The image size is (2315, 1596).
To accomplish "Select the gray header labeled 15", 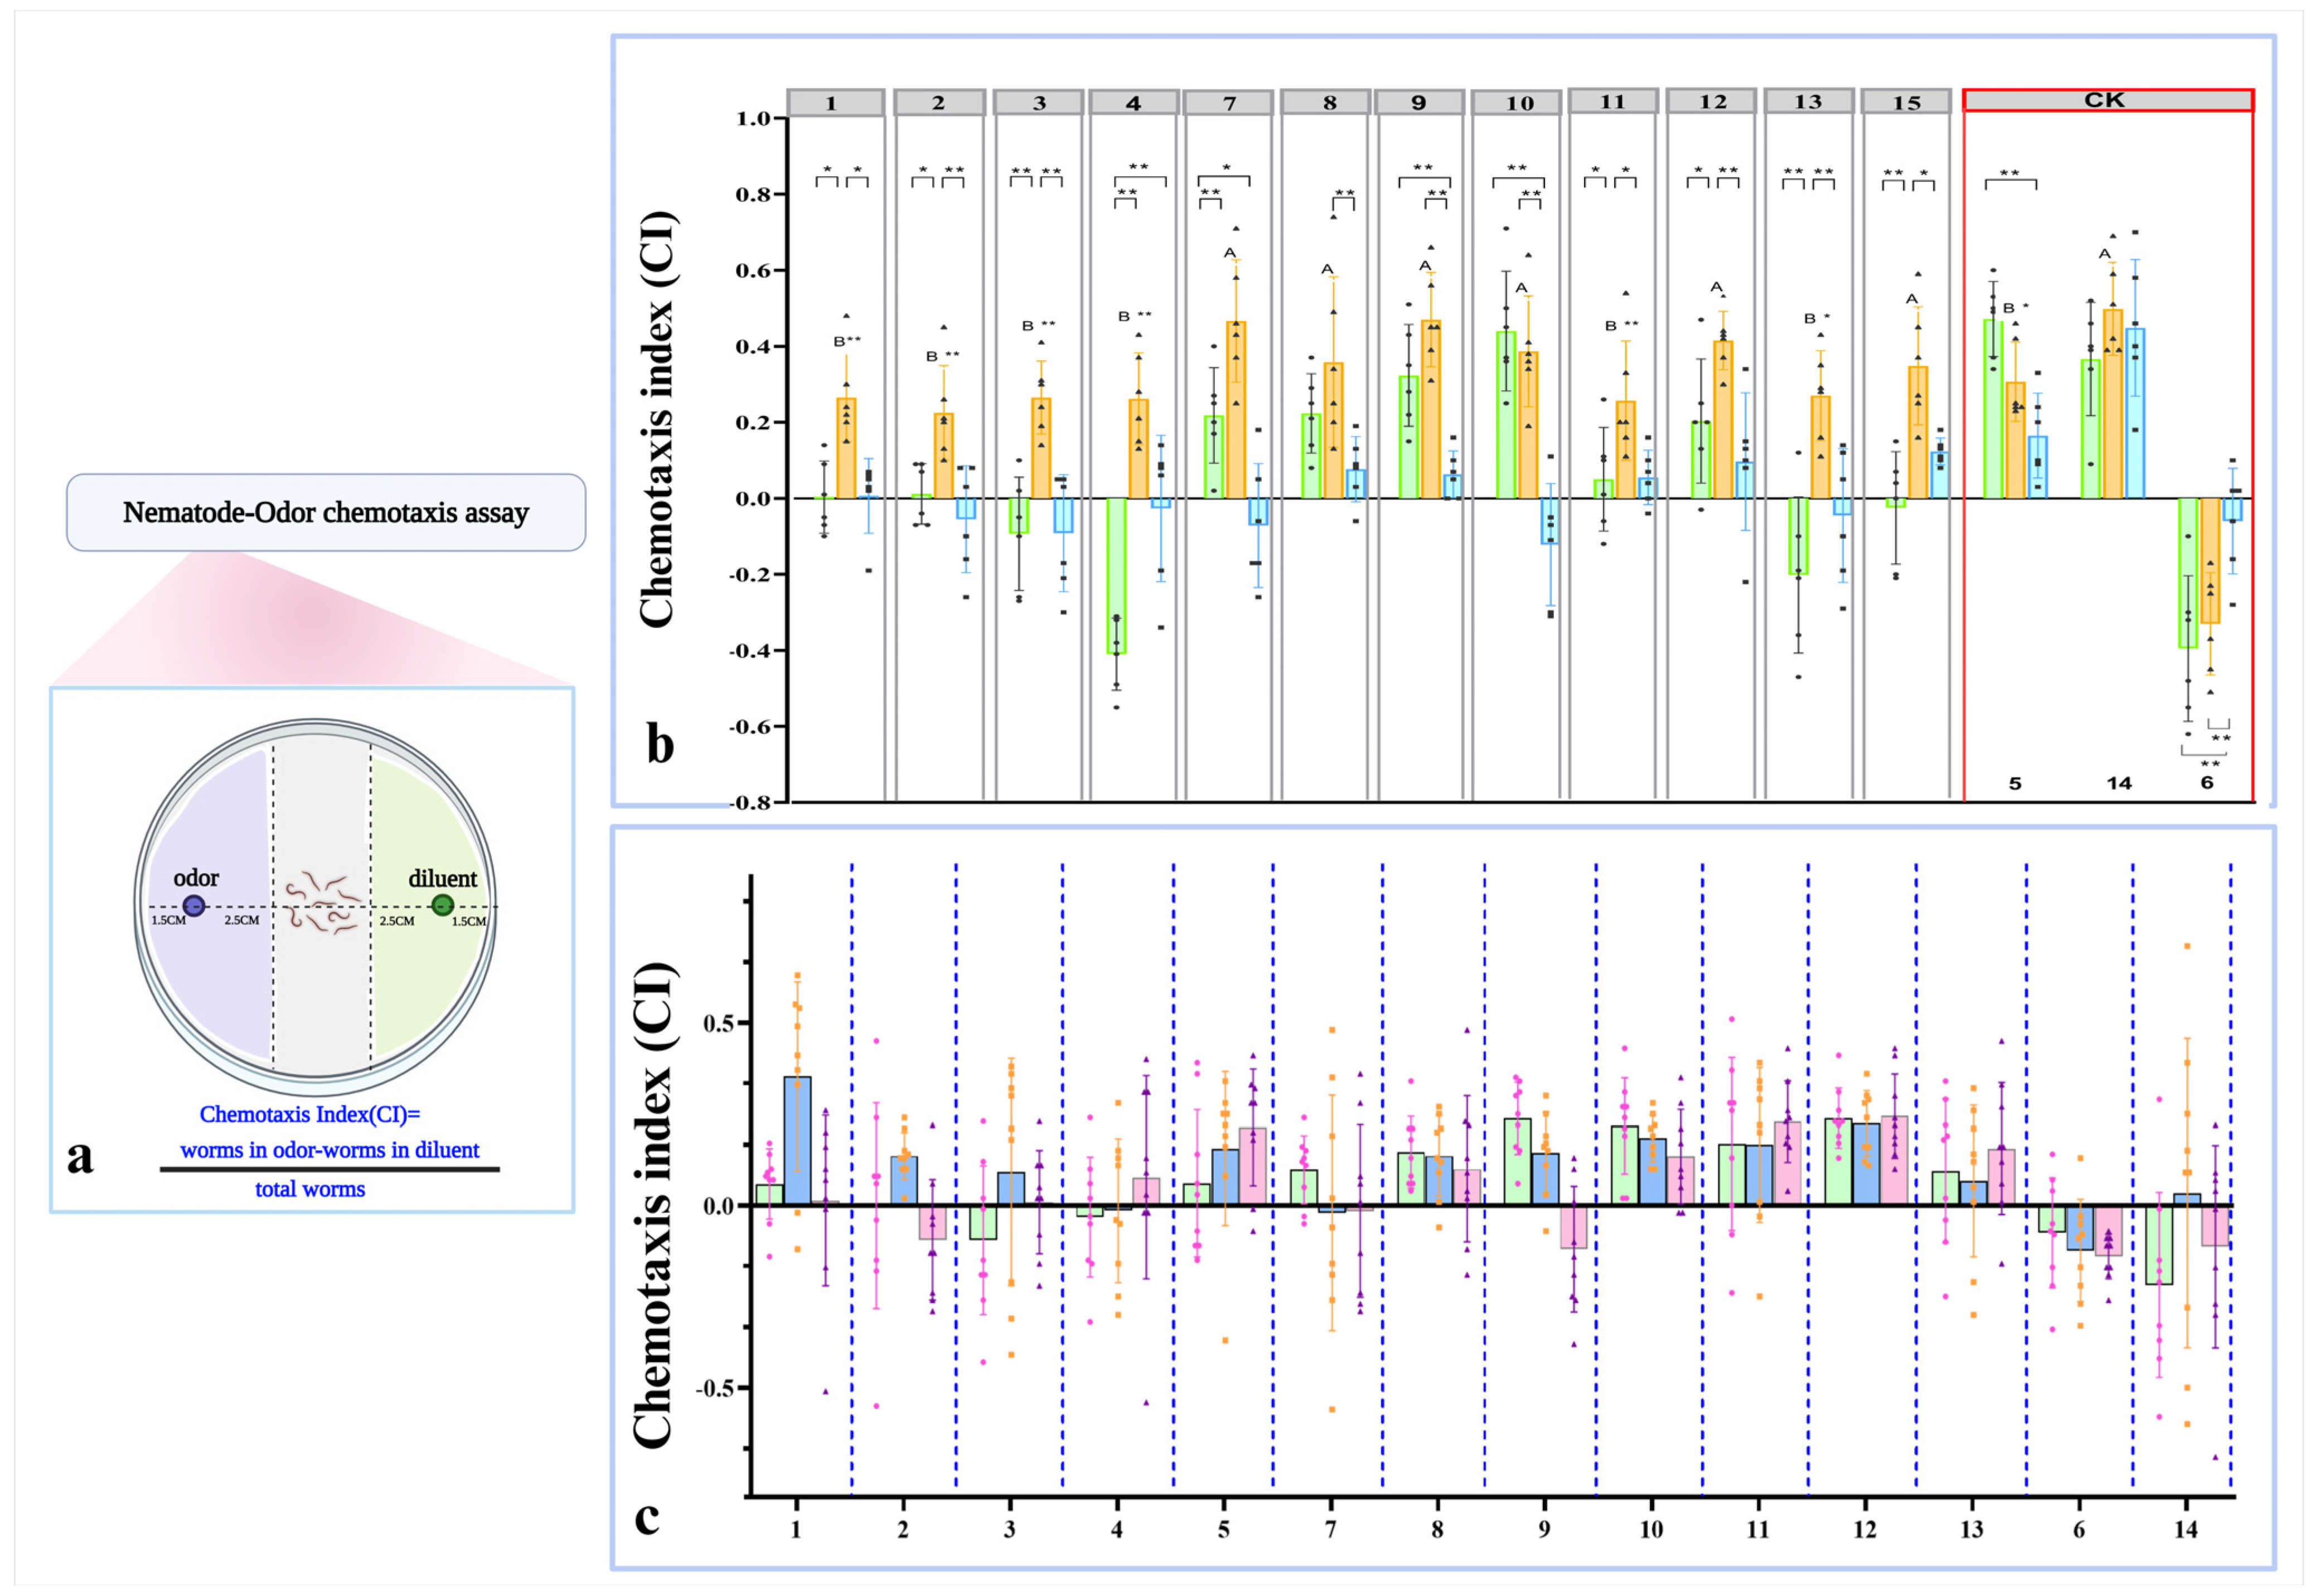I will coord(1905,102).
